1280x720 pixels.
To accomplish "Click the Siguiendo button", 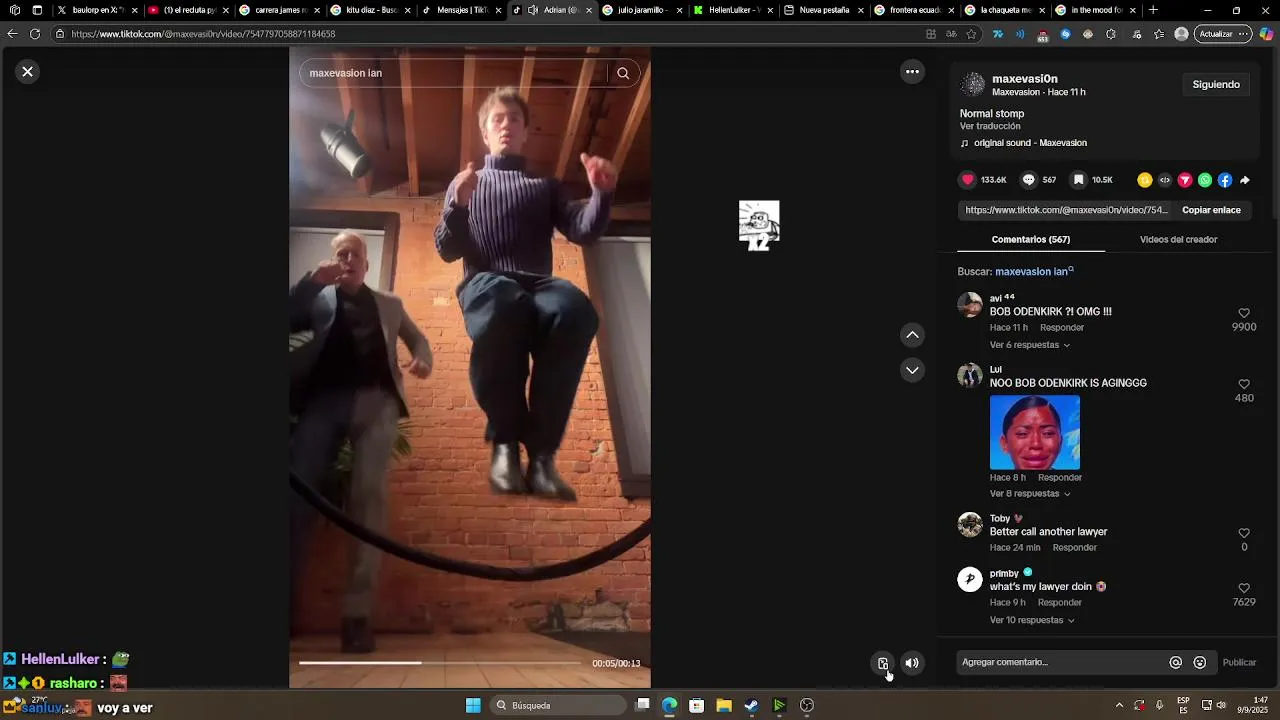I will 1216,85.
